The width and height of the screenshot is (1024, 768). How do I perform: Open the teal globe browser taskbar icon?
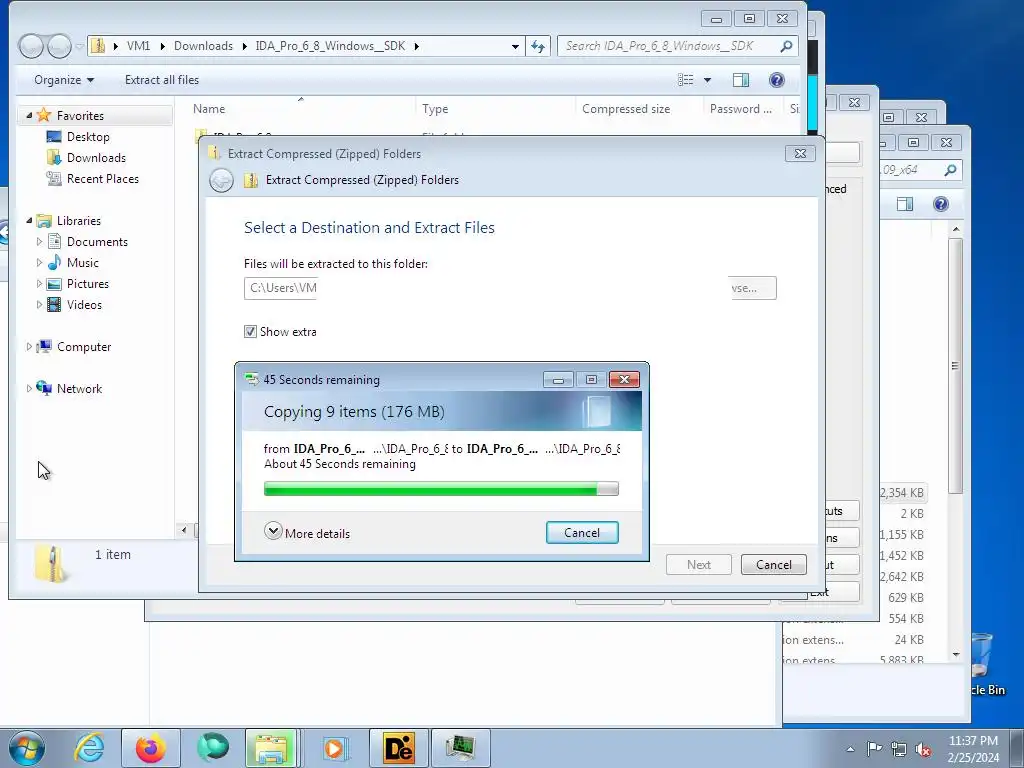[x=212, y=748]
